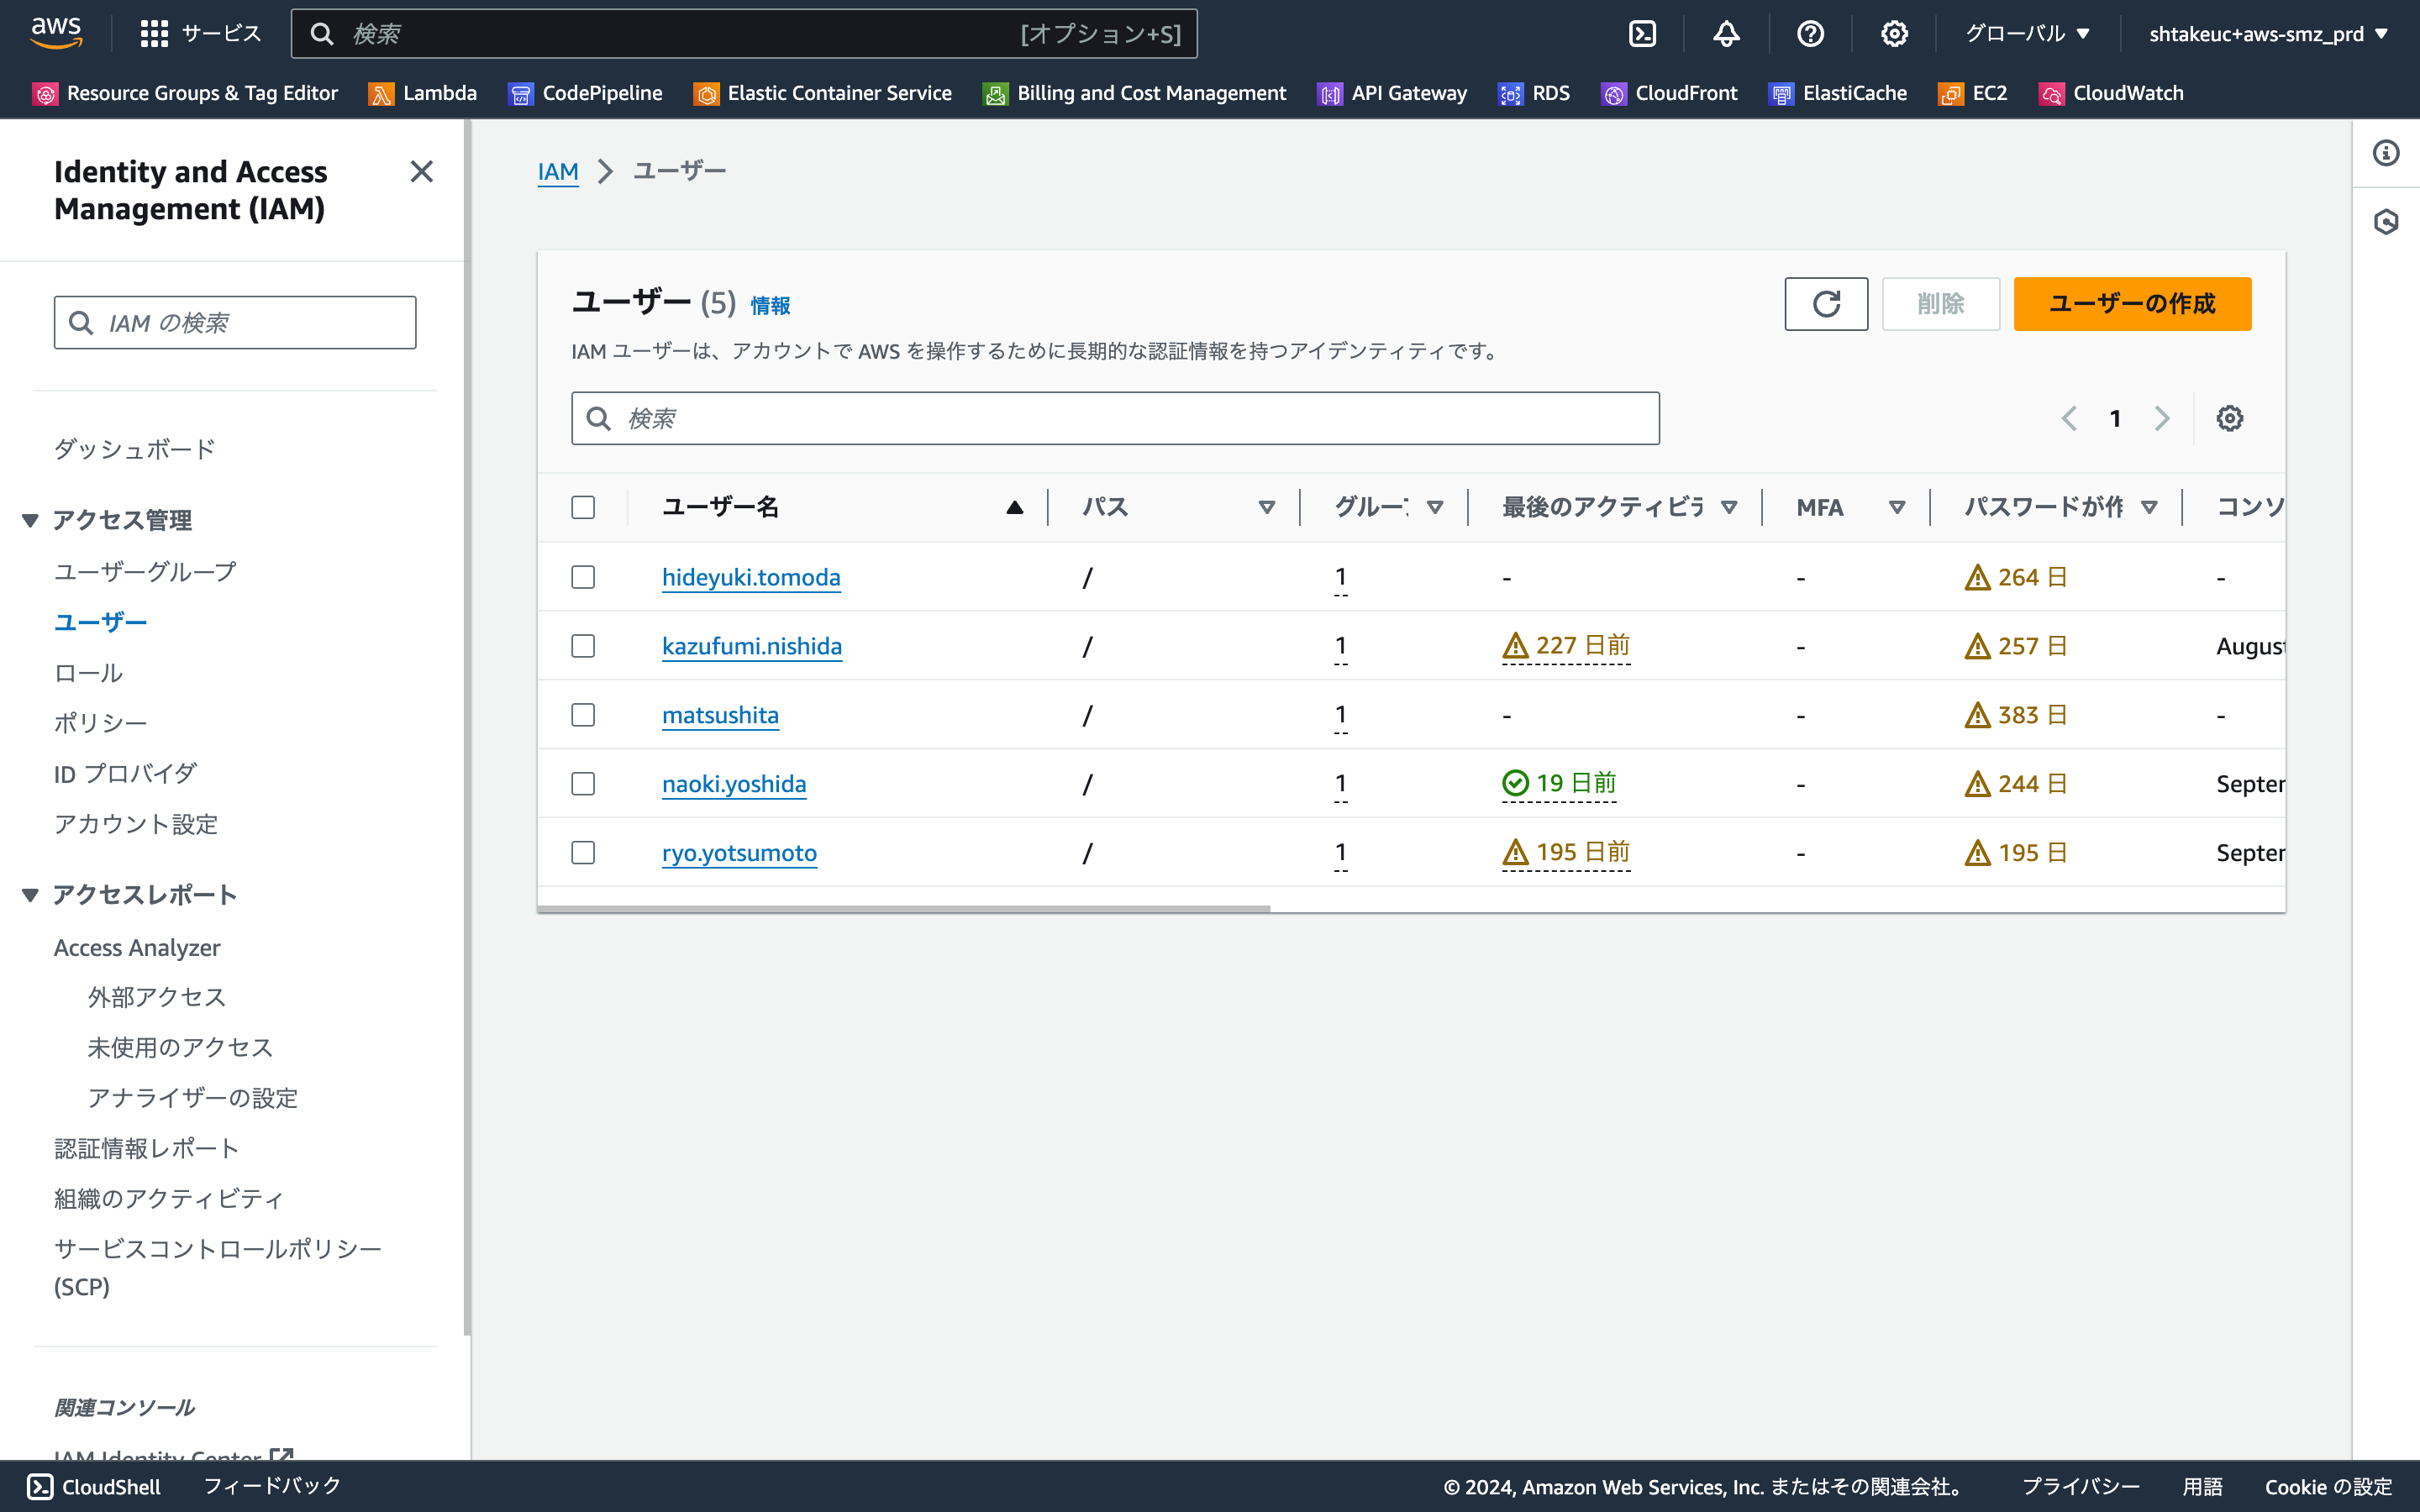Check the hideyuki.tomoda row checkbox
The width and height of the screenshot is (2420, 1512).
pyautogui.click(x=583, y=577)
